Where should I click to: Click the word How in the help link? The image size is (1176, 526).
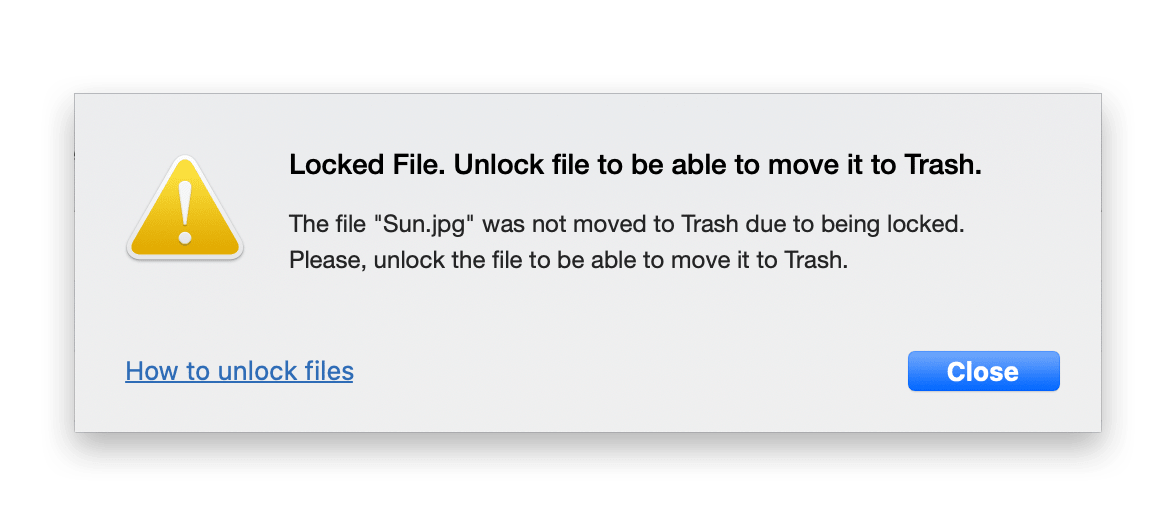tap(146, 371)
